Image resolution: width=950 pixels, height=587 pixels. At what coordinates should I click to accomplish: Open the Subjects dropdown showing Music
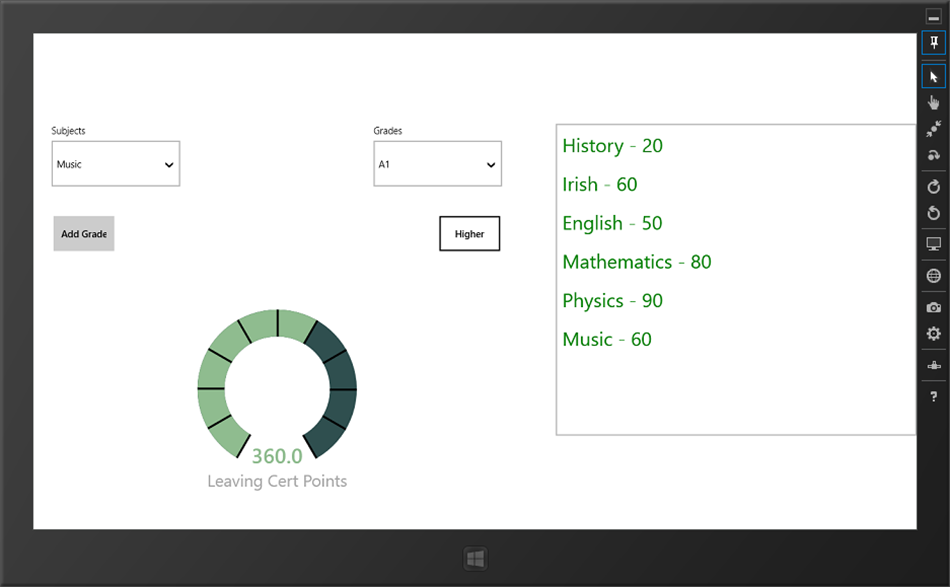pos(116,164)
